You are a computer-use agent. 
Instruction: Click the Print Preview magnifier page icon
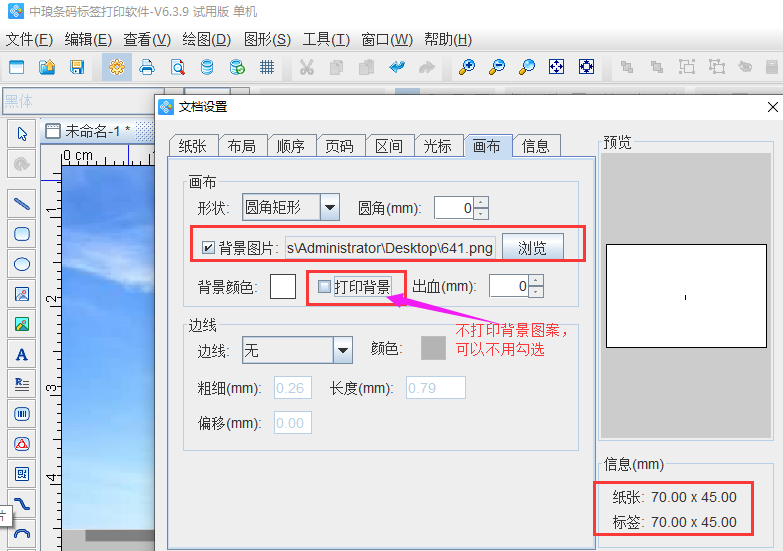pyautogui.click(x=177, y=66)
